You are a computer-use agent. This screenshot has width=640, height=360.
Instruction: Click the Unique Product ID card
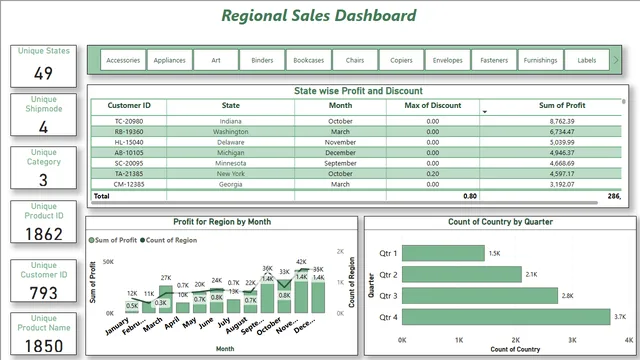tap(44, 222)
